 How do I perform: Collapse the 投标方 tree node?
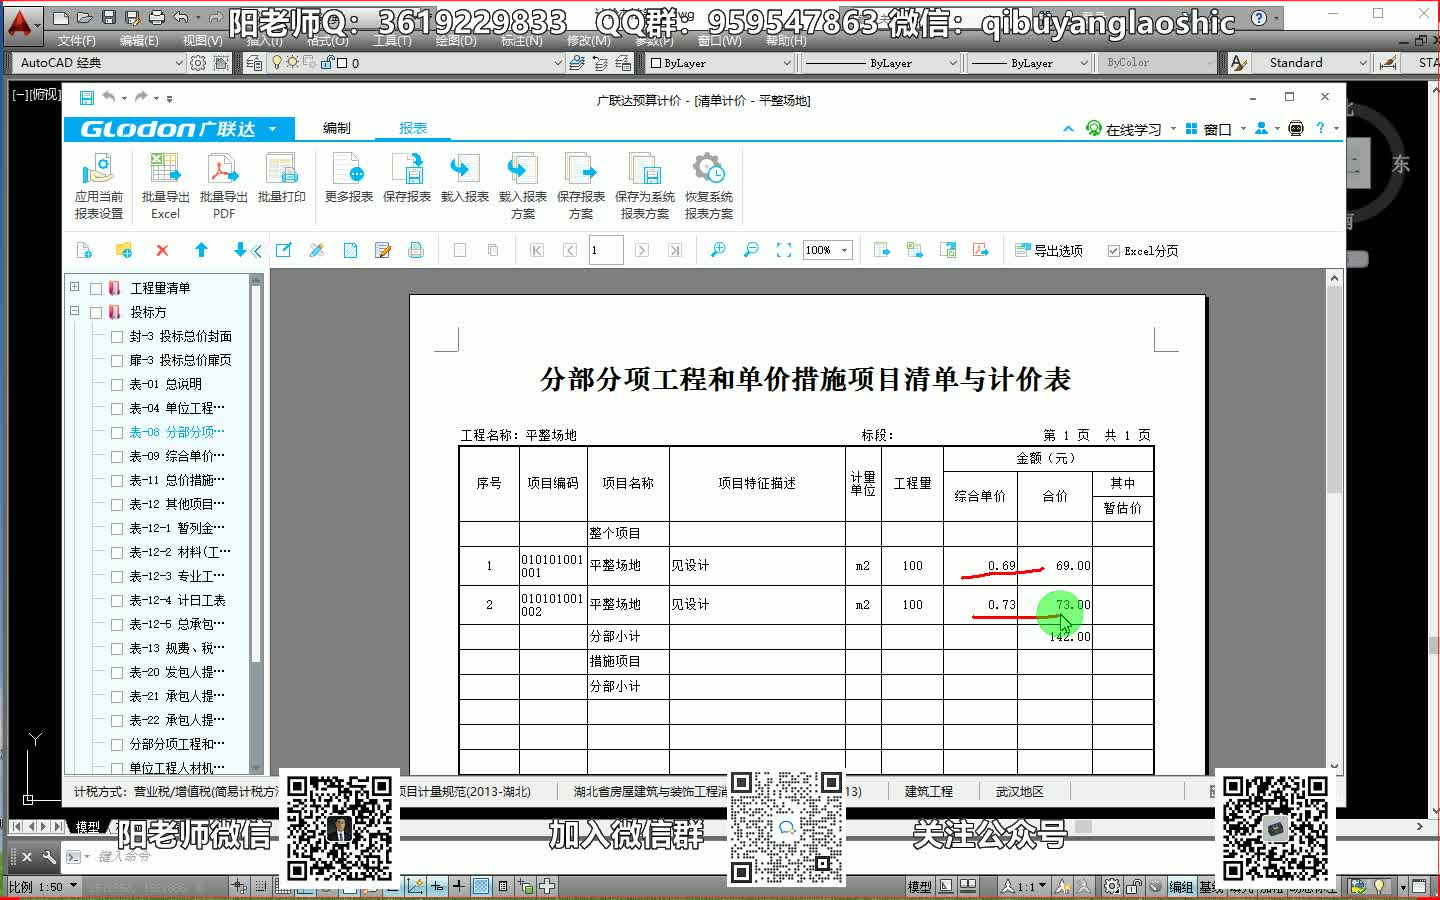tap(74, 311)
